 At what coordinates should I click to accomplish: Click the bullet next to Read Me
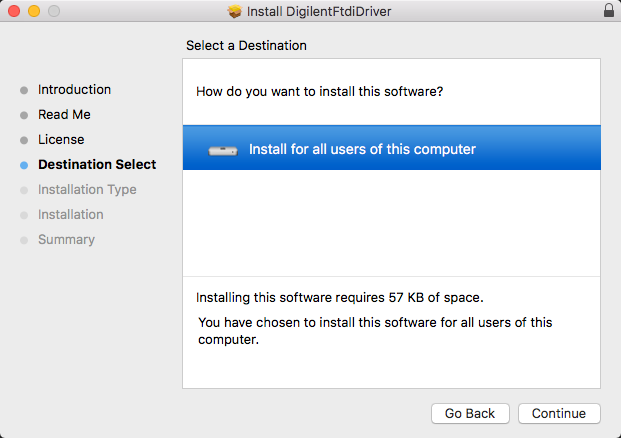click(24, 115)
